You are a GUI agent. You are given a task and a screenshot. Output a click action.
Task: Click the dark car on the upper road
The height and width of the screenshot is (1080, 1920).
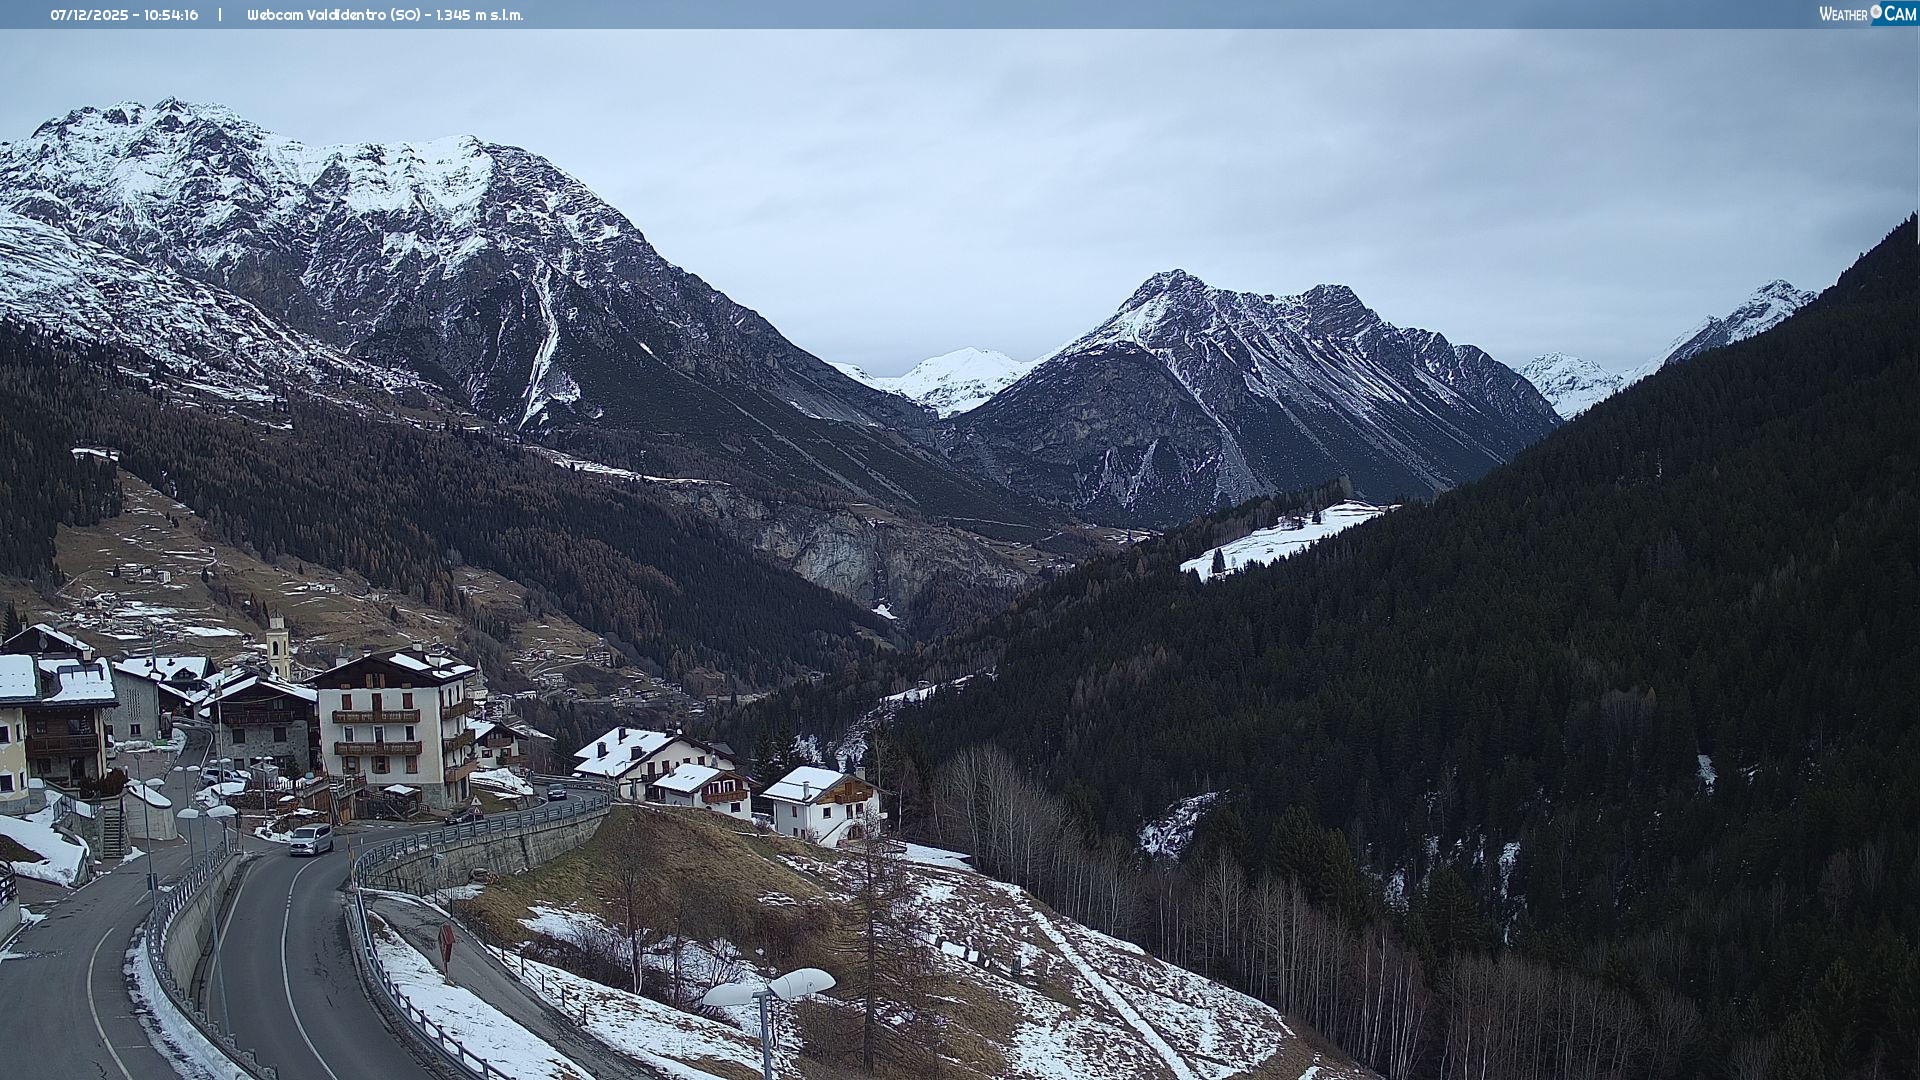click(556, 792)
